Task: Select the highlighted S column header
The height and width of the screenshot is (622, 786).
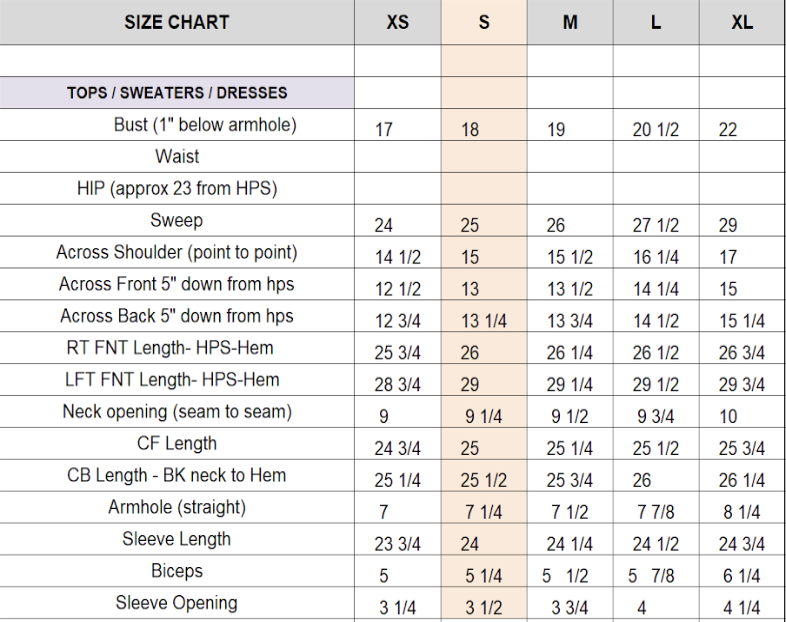Action: pos(484,22)
